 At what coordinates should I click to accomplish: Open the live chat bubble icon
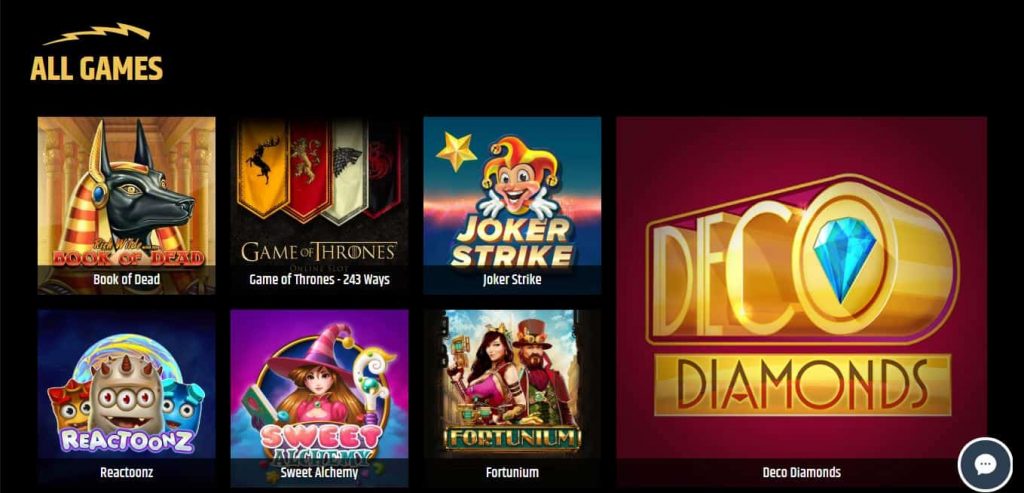click(985, 465)
